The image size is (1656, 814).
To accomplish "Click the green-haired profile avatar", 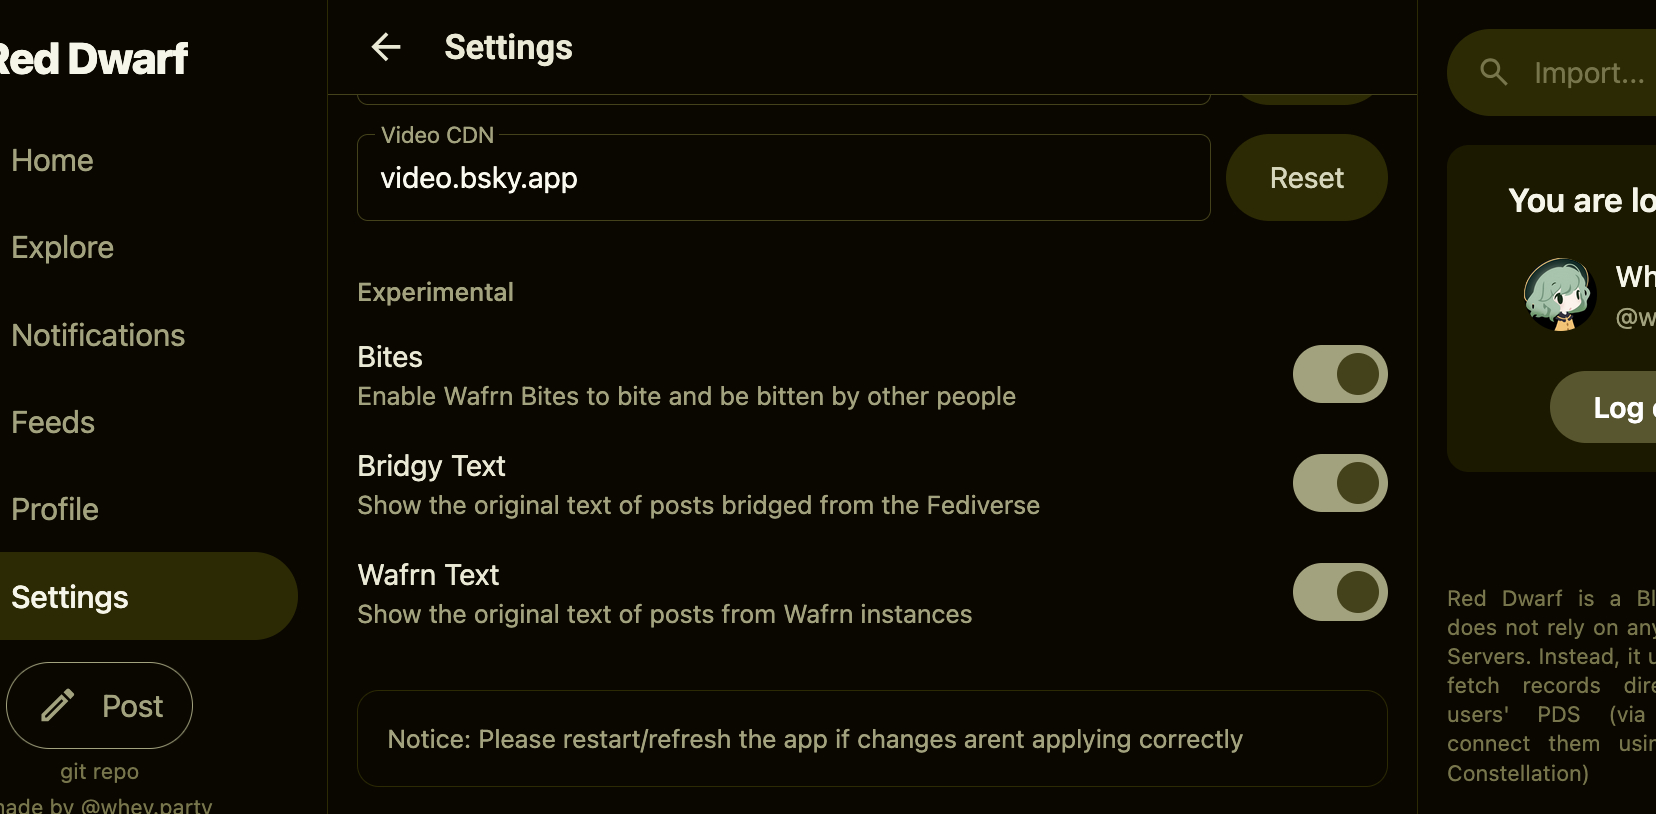I will (1559, 294).
